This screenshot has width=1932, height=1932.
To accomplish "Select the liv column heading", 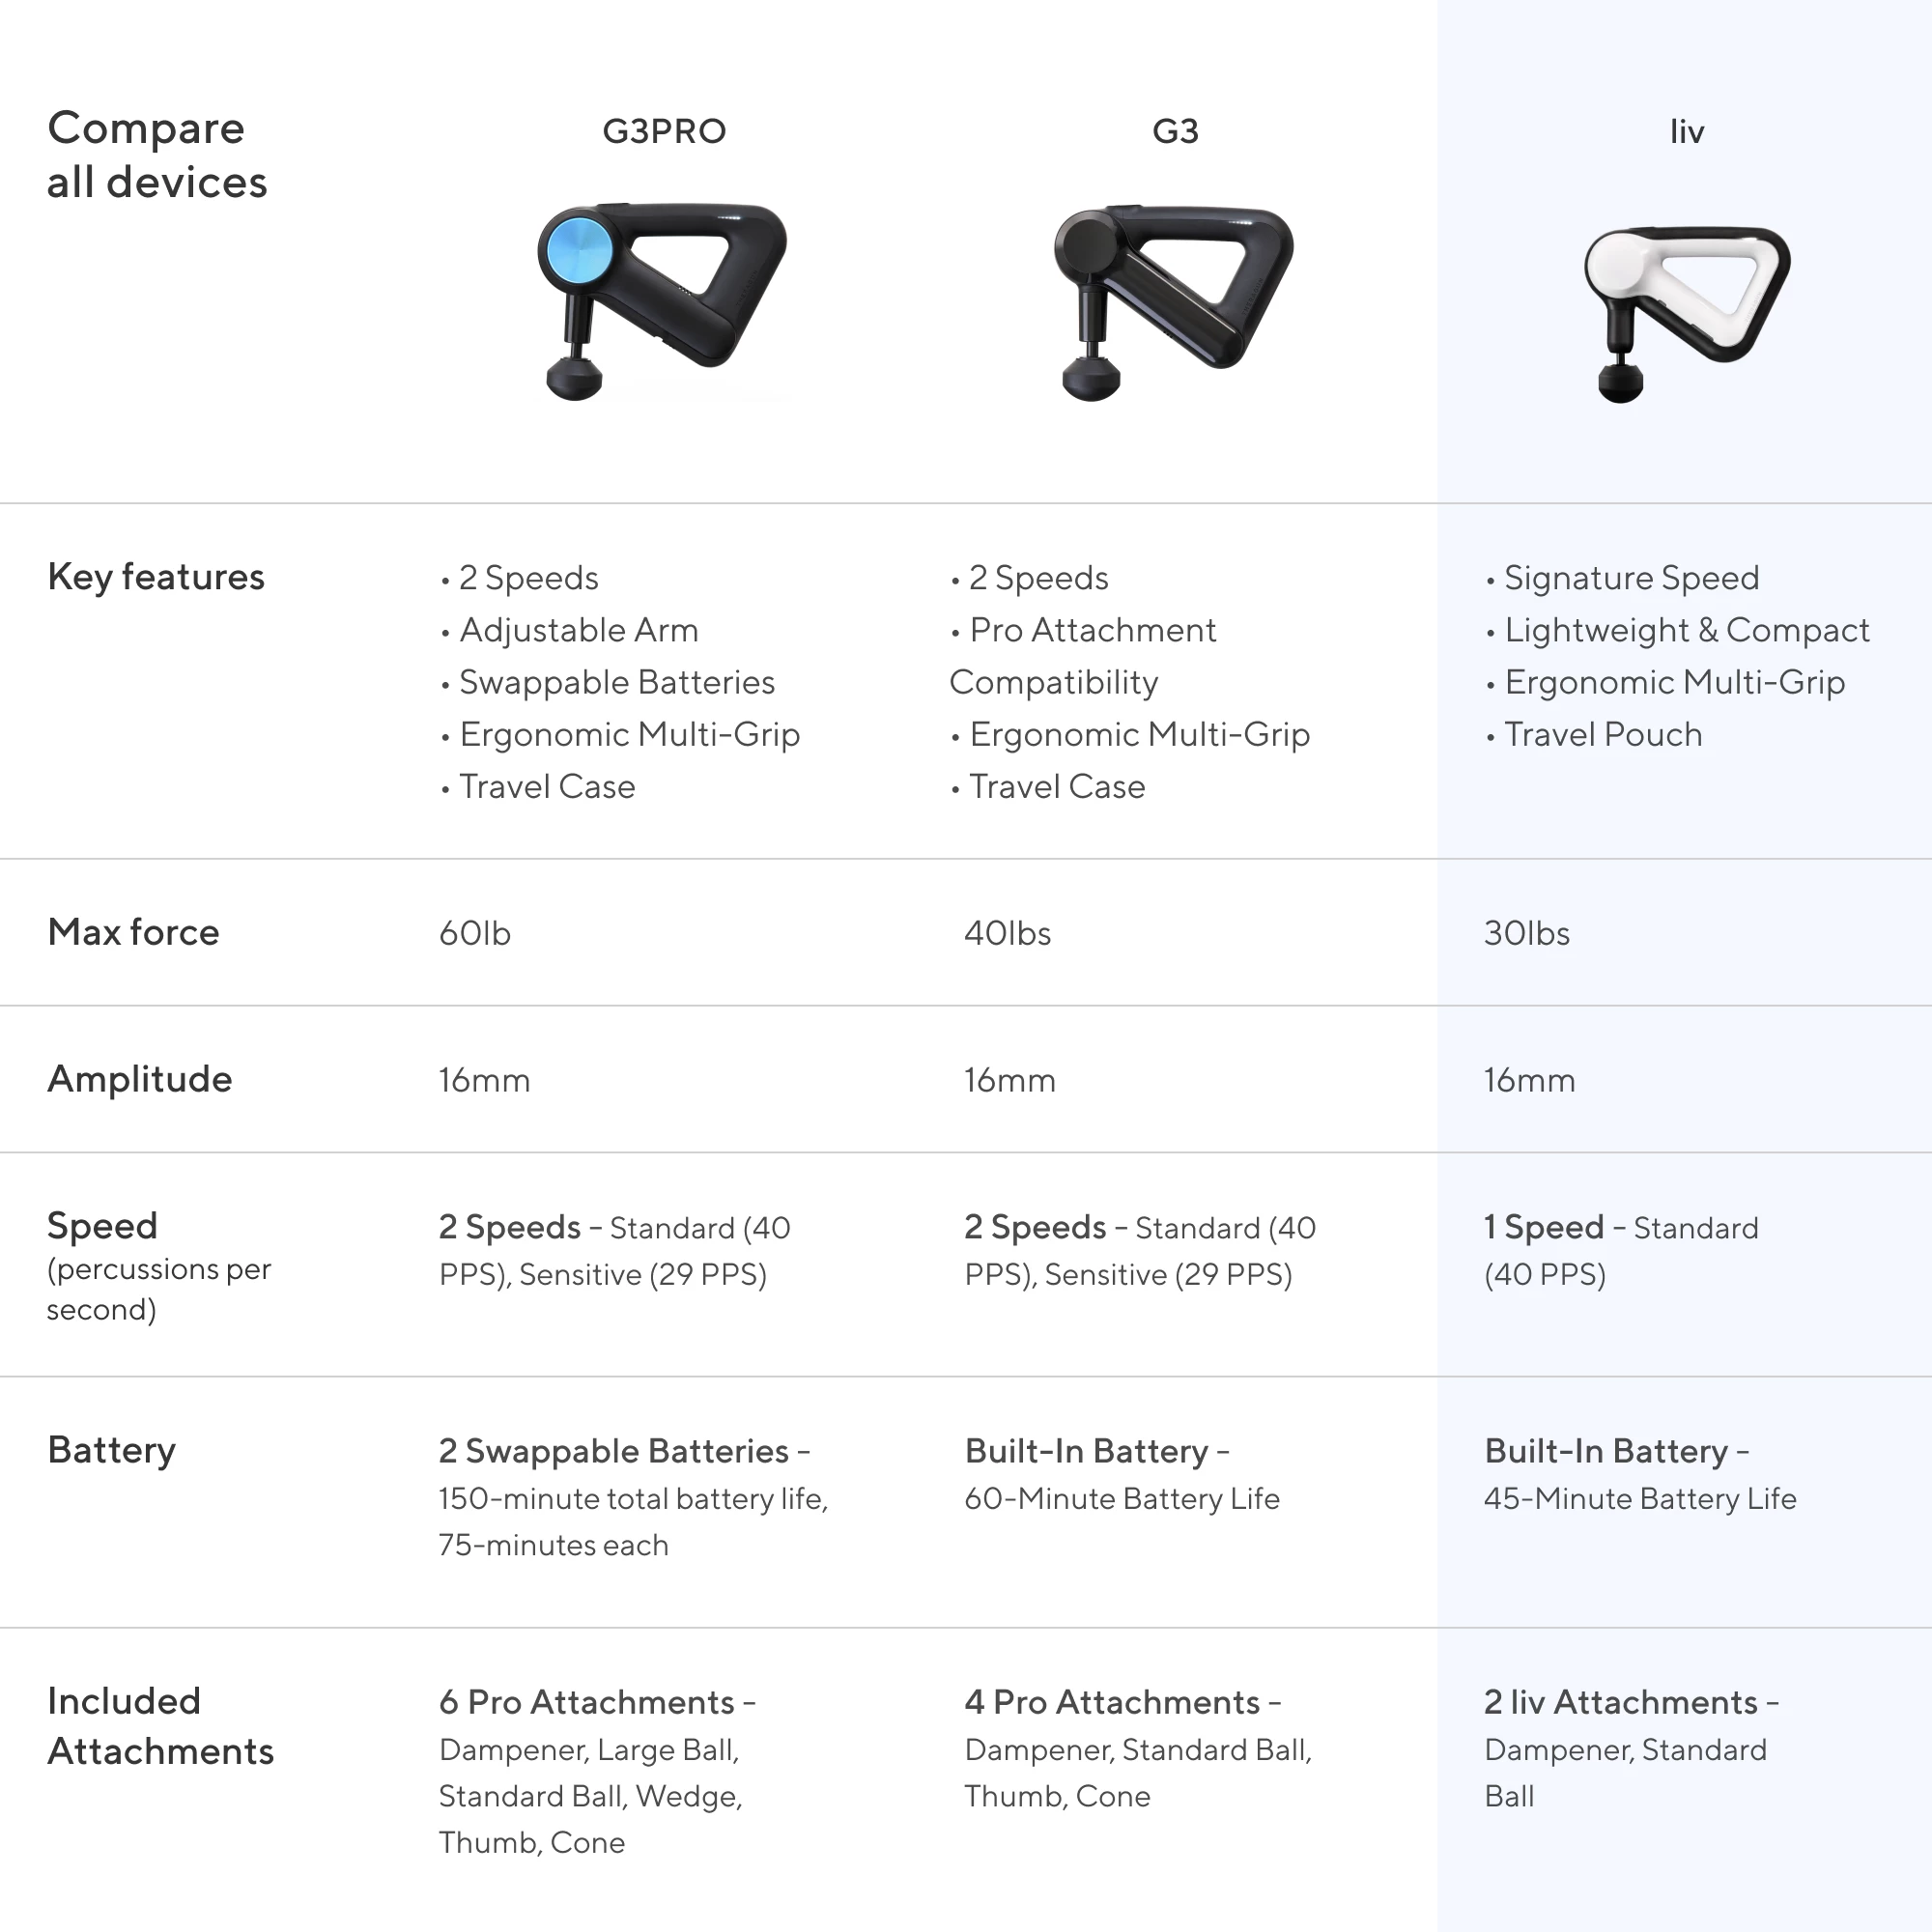I will pyautogui.click(x=1687, y=131).
